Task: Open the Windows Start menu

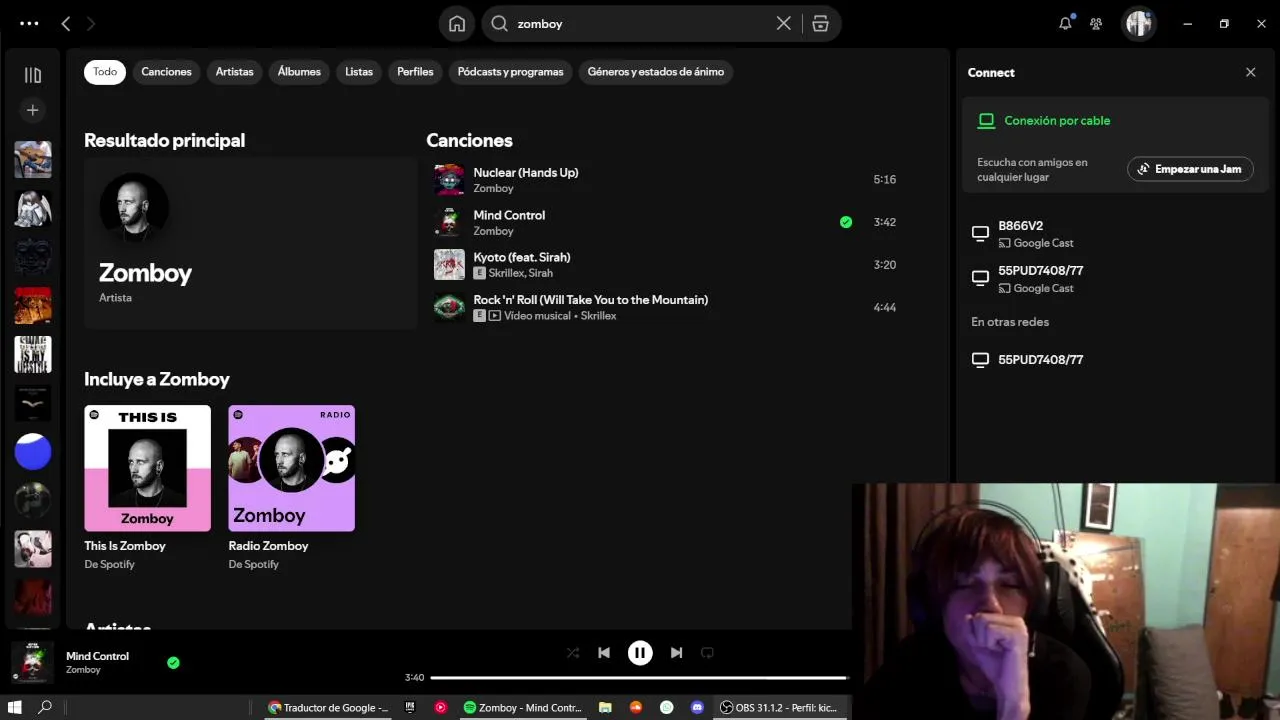Action: pos(15,707)
